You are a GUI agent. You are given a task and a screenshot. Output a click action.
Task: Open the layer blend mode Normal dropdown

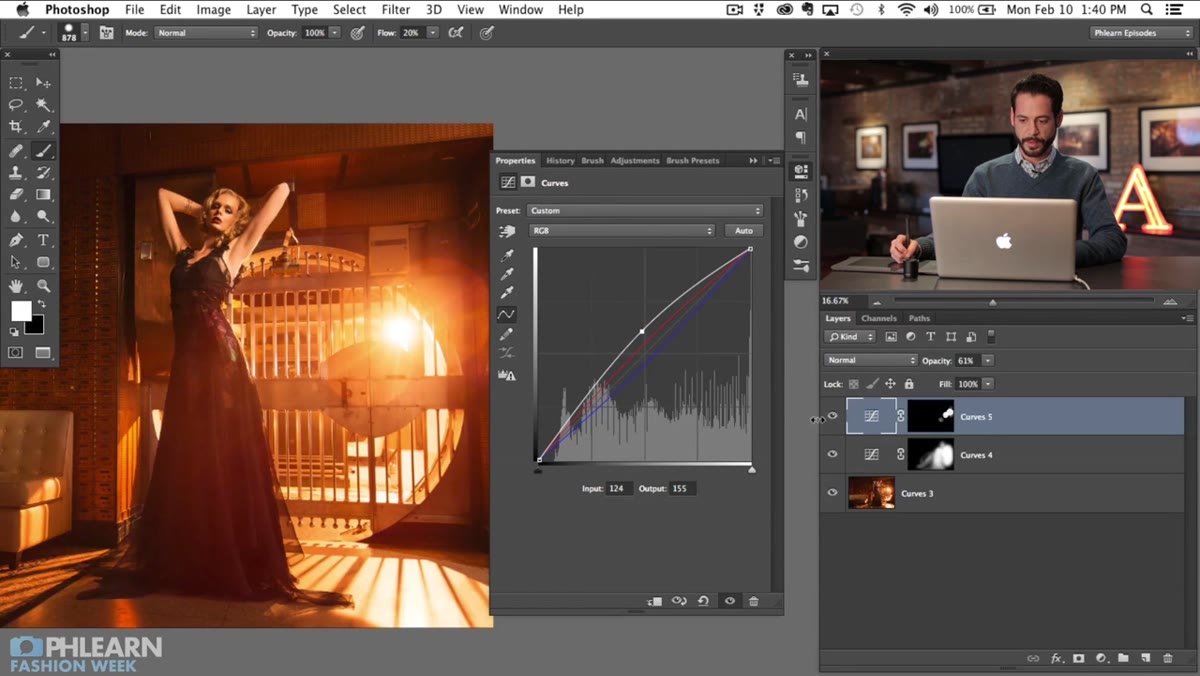pos(870,360)
